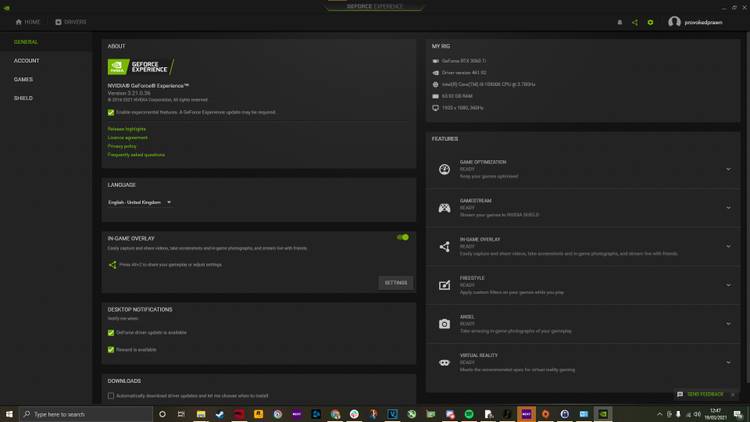Open the Release highlights link
The height and width of the screenshot is (422, 750).
coord(127,129)
